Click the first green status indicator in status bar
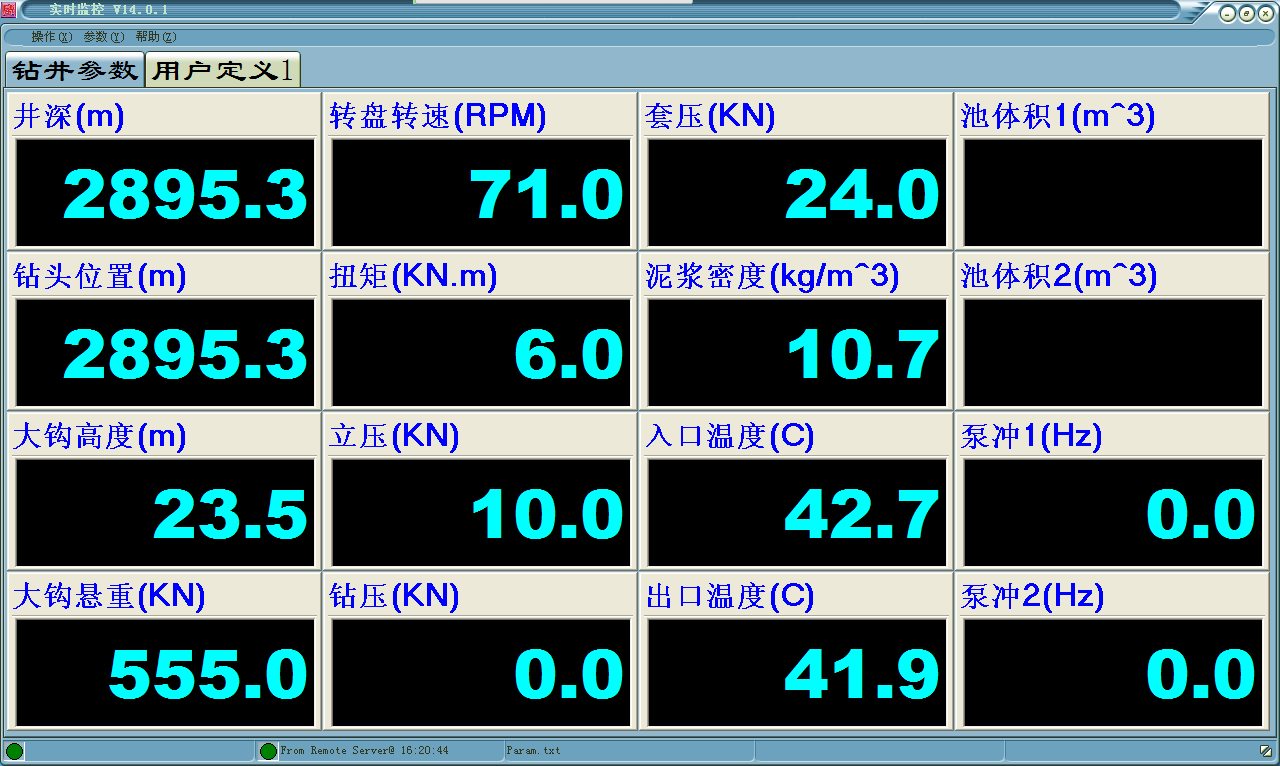Viewport: 1280px width, 766px height. coord(15,751)
